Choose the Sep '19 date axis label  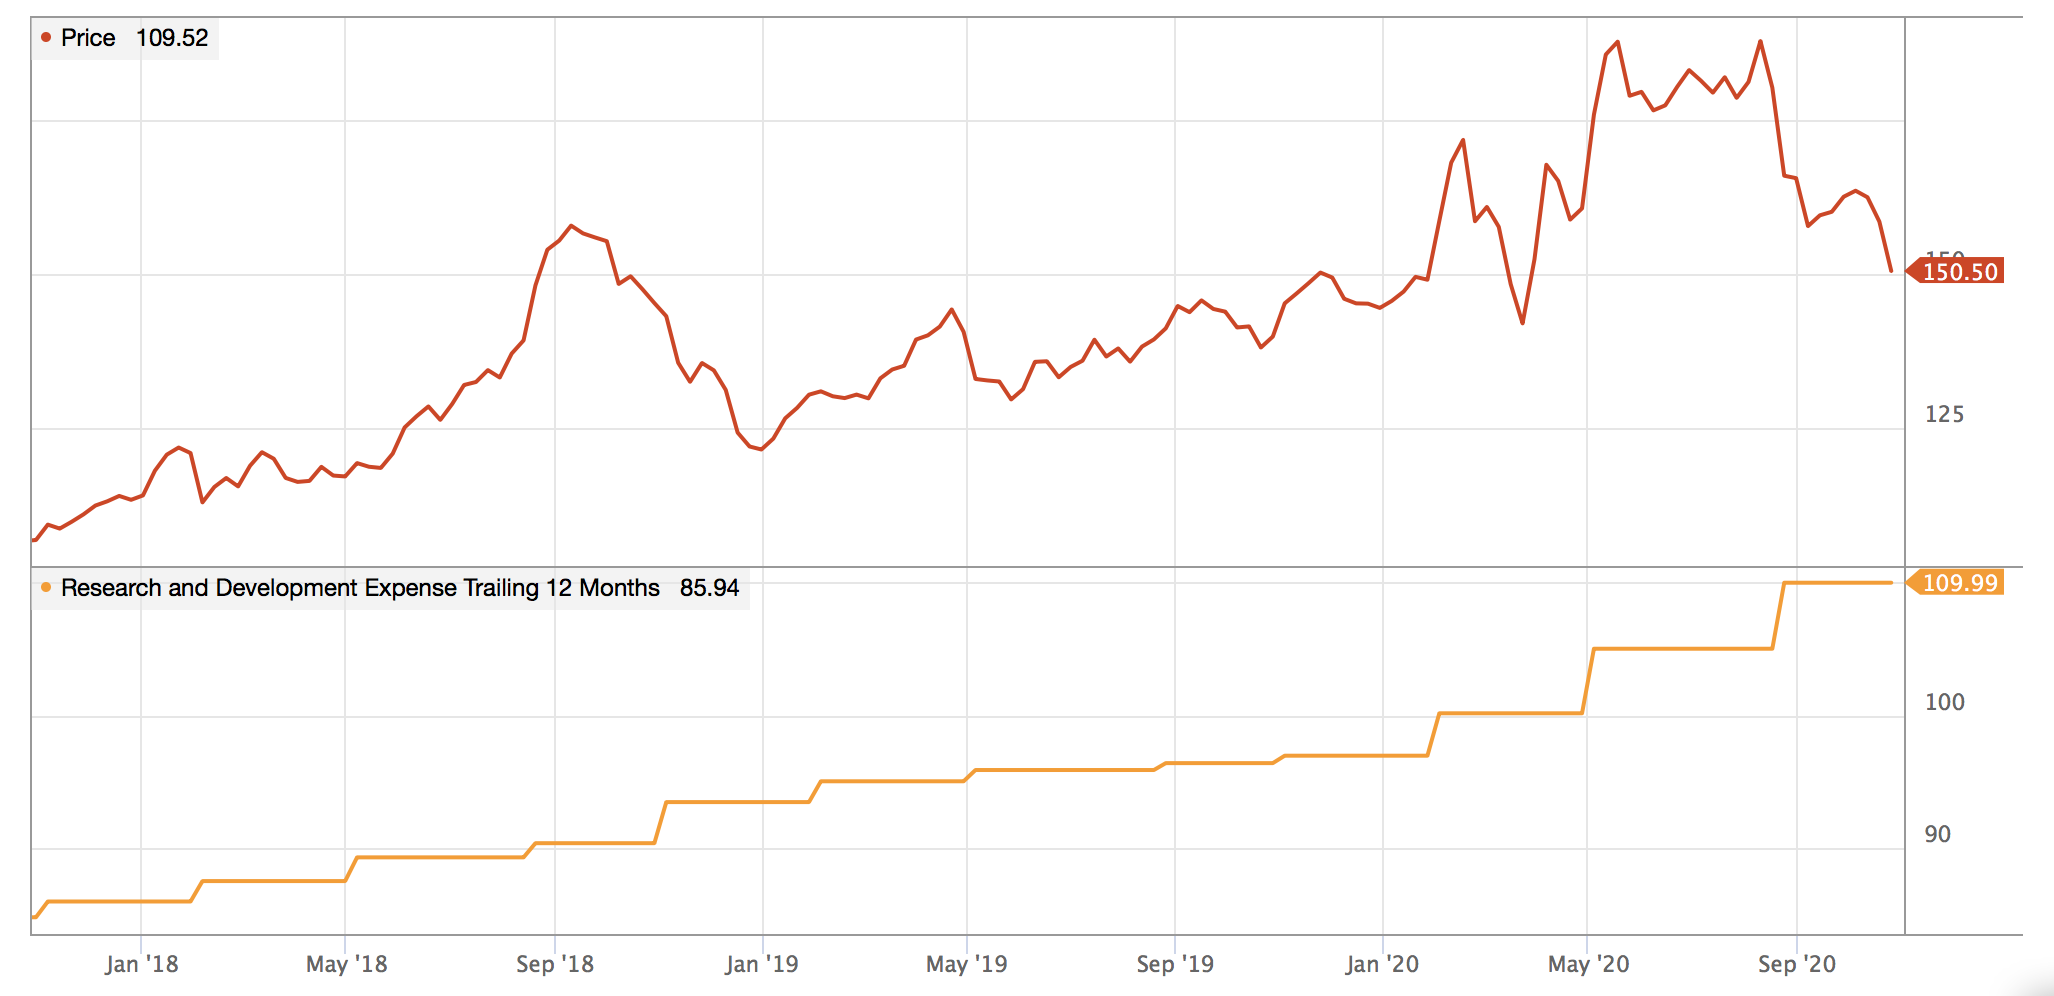(1175, 964)
